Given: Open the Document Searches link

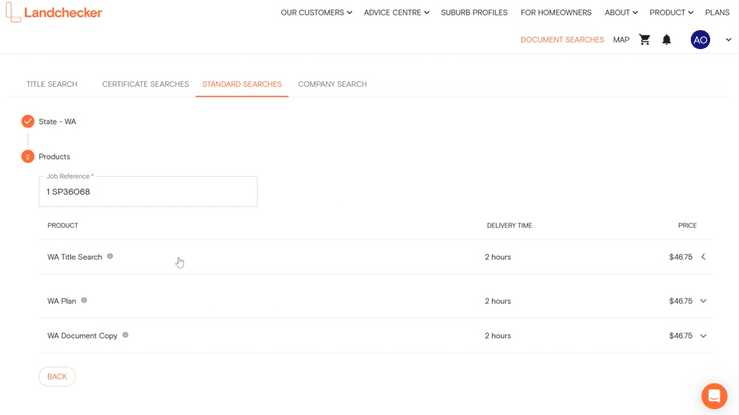Looking at the screenshot, I should 562,40.
